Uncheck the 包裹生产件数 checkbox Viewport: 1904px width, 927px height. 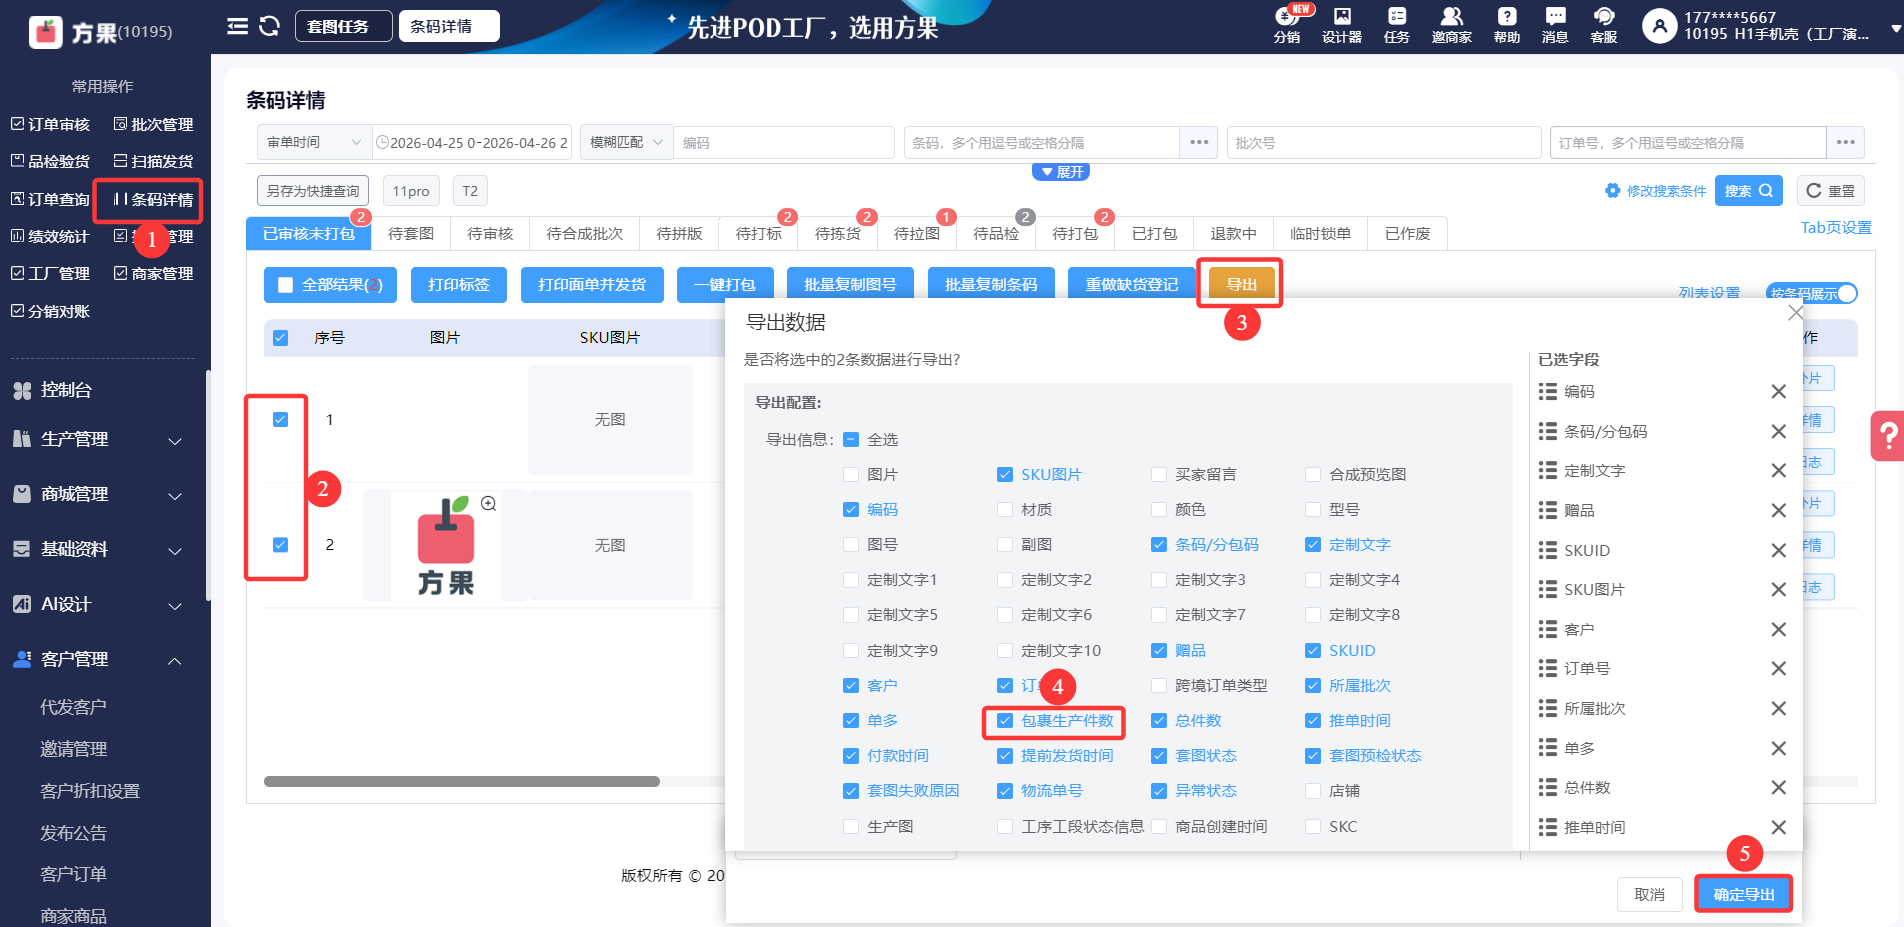pos(1005,721)
